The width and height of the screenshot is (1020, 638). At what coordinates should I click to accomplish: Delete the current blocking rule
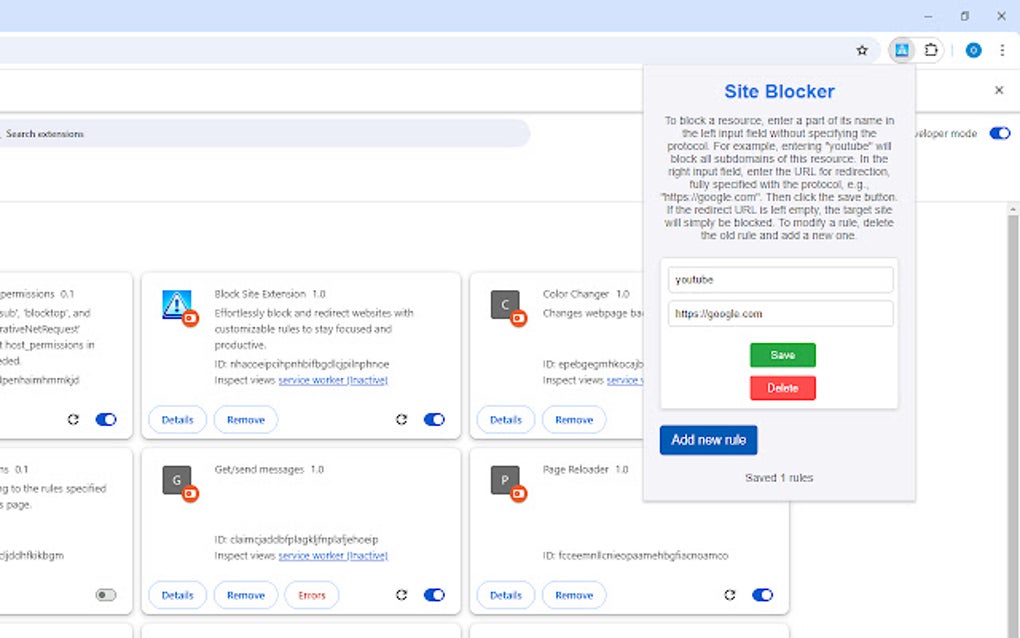pos(782,388)
